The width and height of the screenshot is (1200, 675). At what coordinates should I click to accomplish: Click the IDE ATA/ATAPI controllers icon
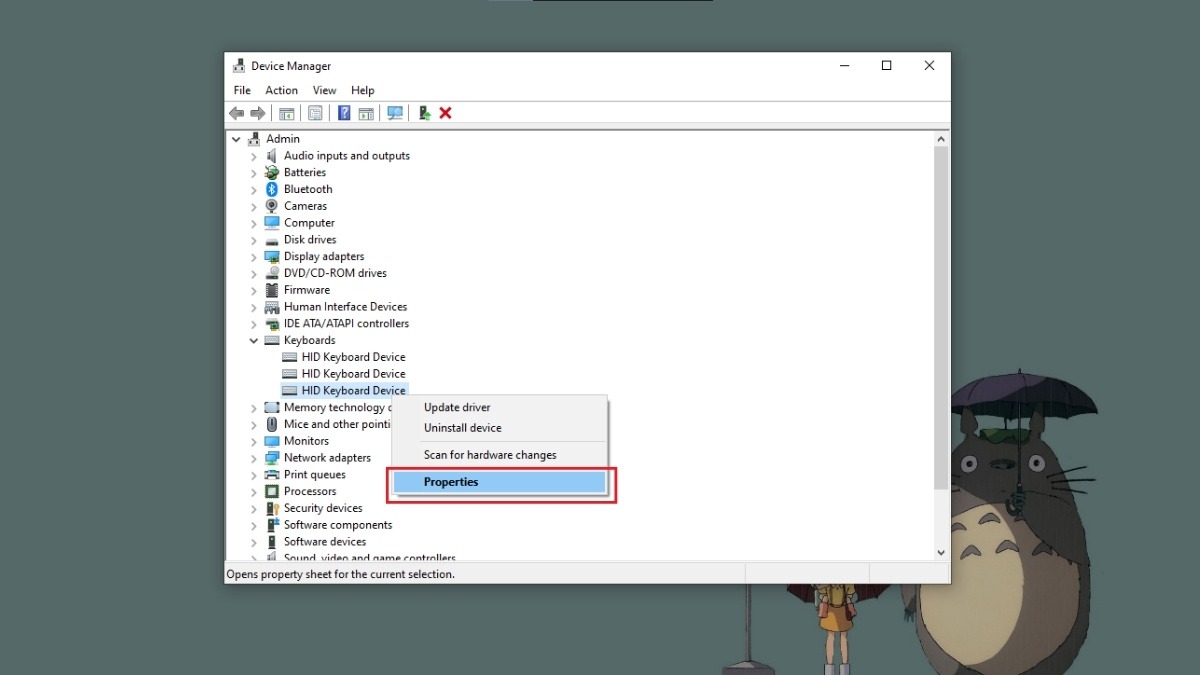pos(271,324)
